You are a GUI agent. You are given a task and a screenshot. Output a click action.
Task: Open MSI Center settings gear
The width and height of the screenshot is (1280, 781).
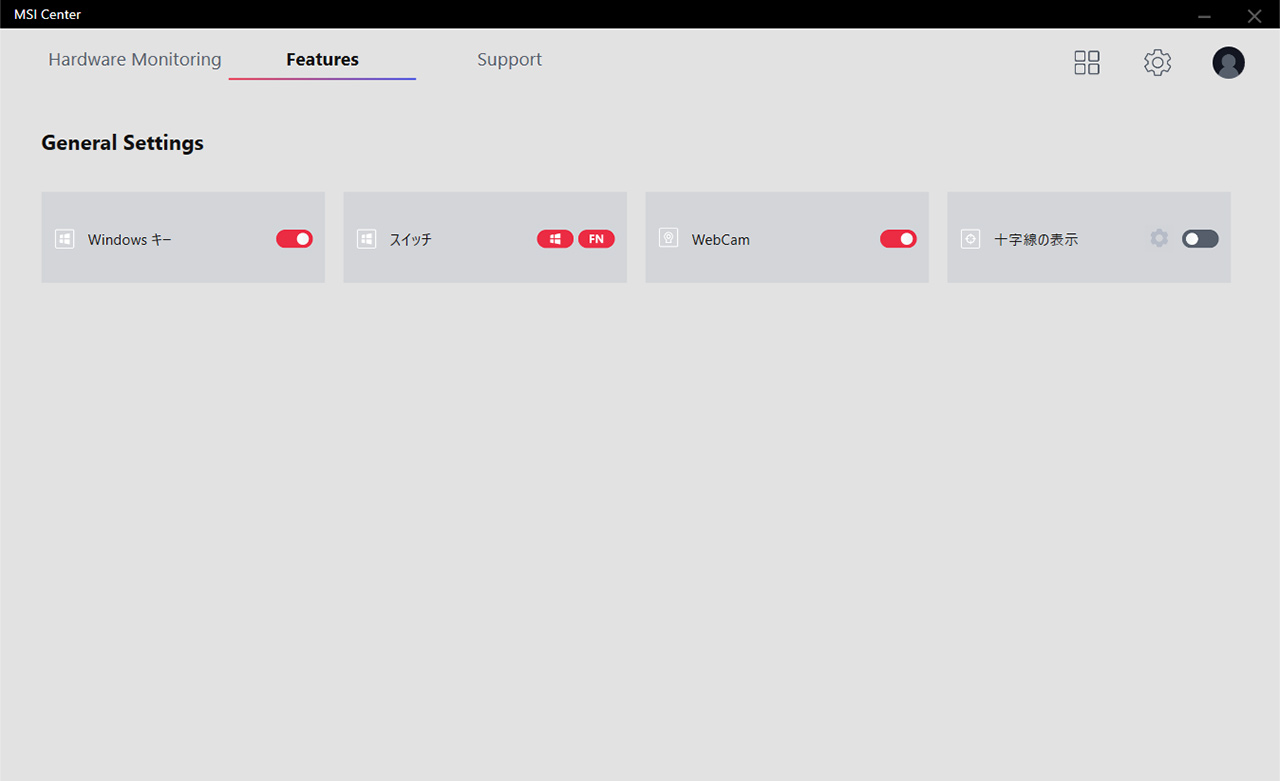click(x=1157, y=63)
